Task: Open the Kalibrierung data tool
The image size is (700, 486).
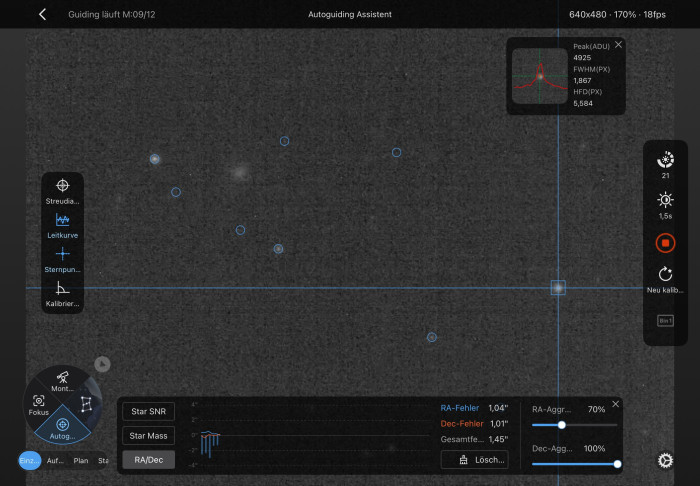Action: point(62,294)
